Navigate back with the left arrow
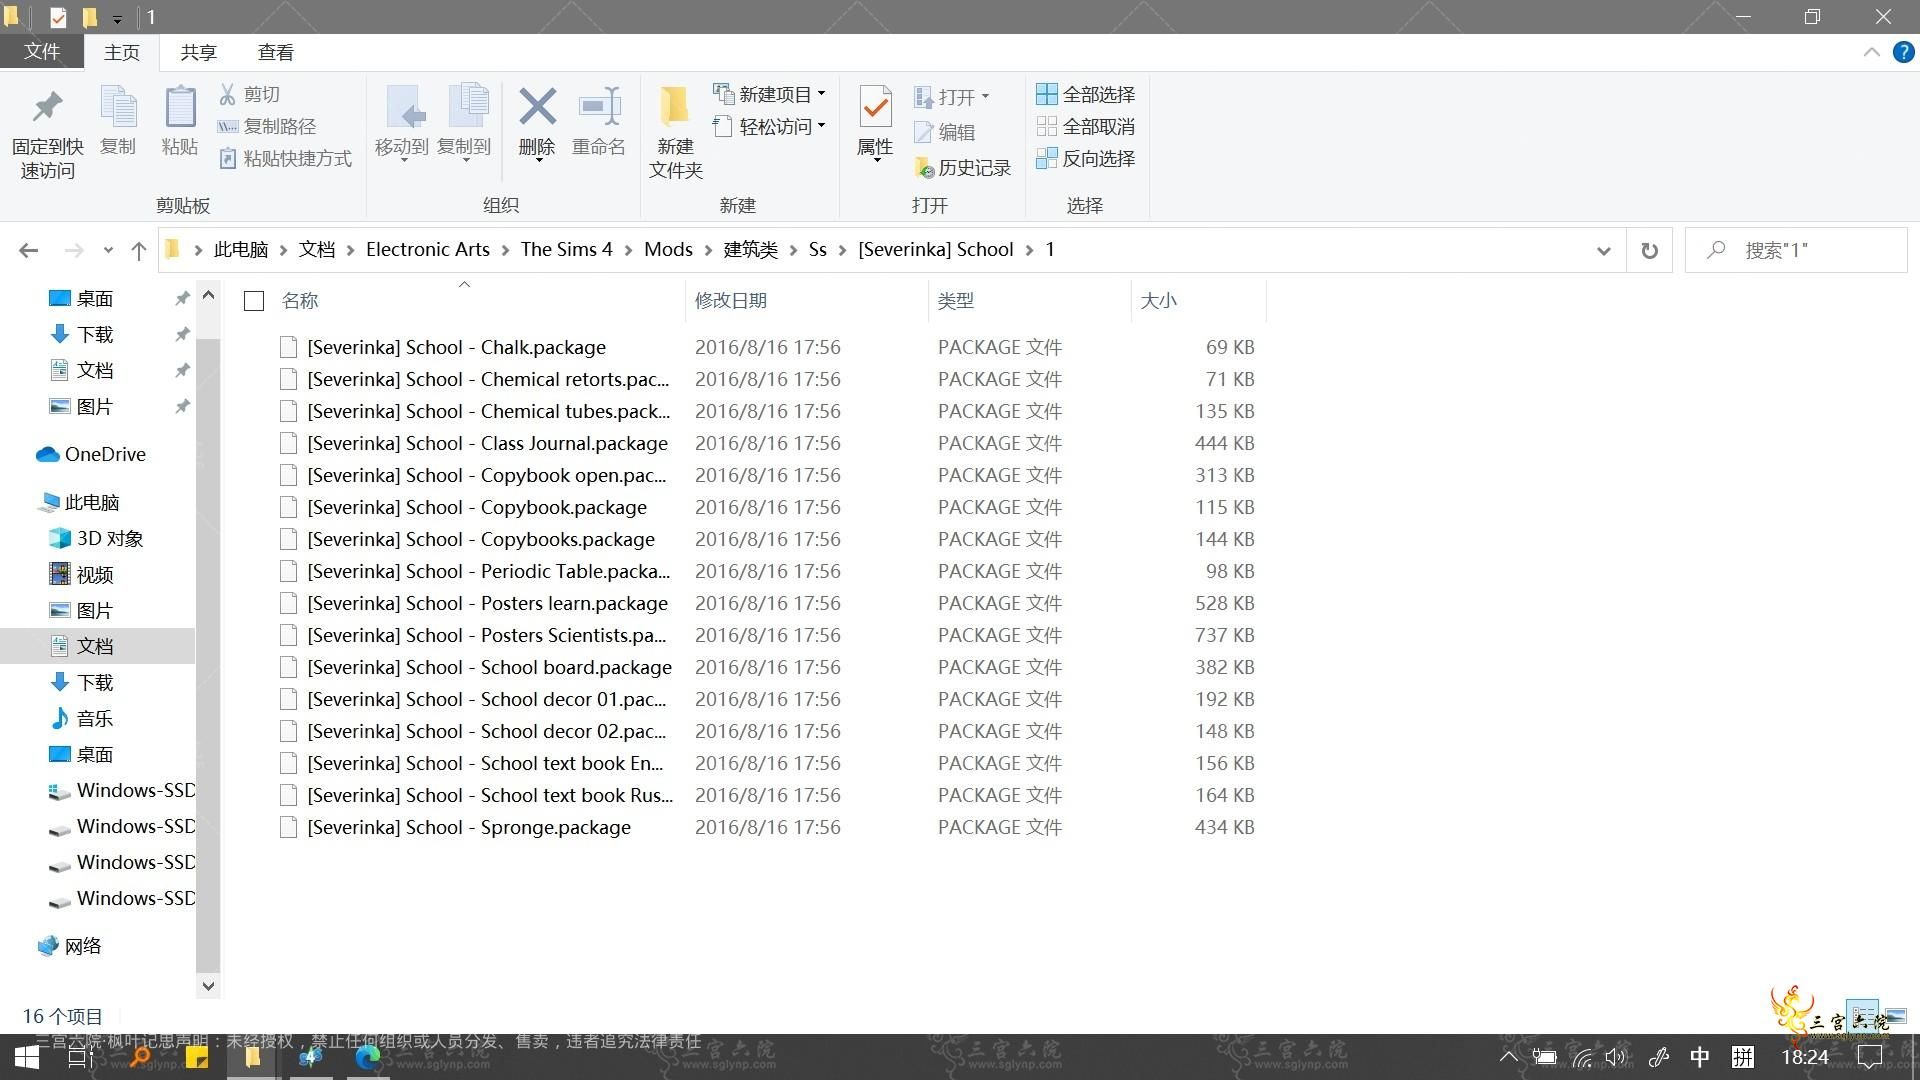The width and height of the screenshot is (1920, 1080). [29, 250]
